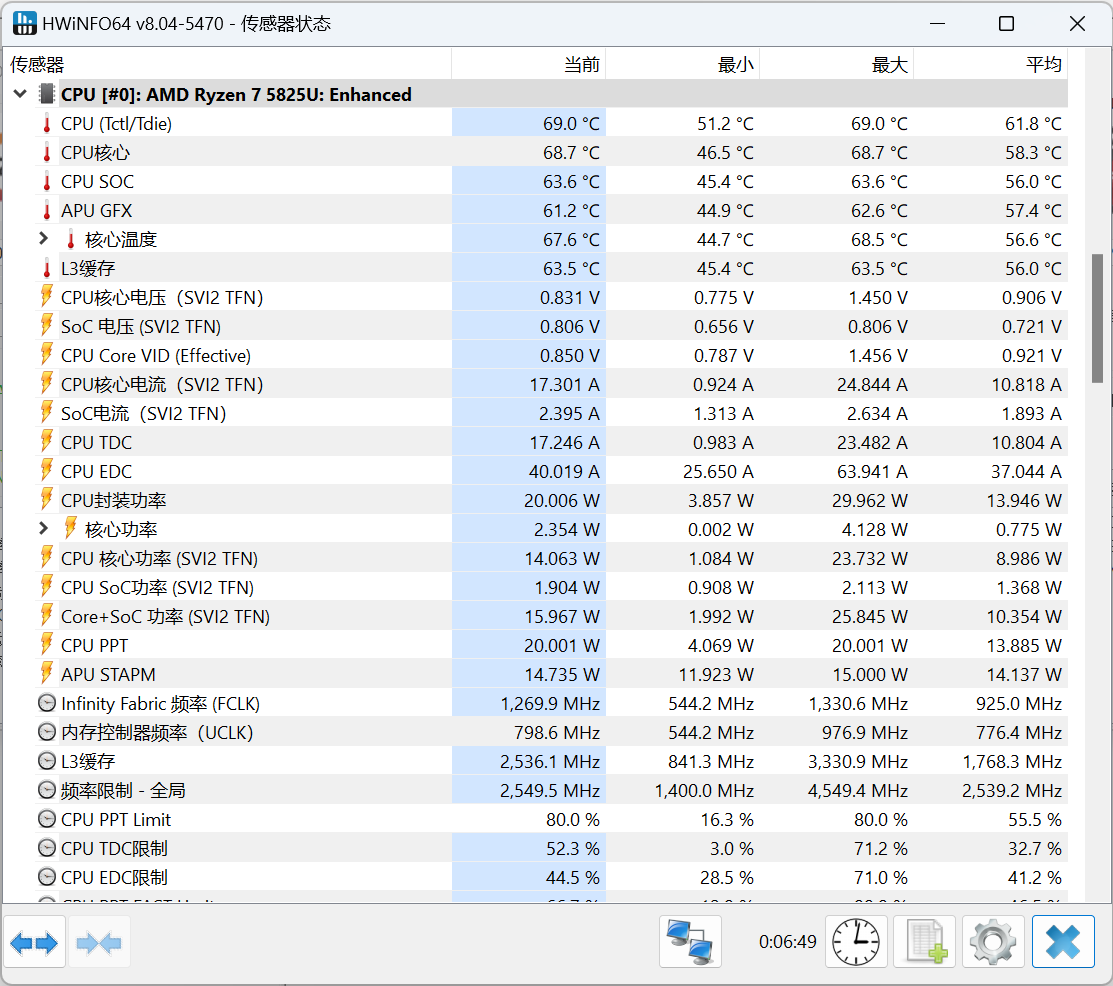
Task: Expand the 核心温度 sub-tree
Action: [x=43, y=240]
